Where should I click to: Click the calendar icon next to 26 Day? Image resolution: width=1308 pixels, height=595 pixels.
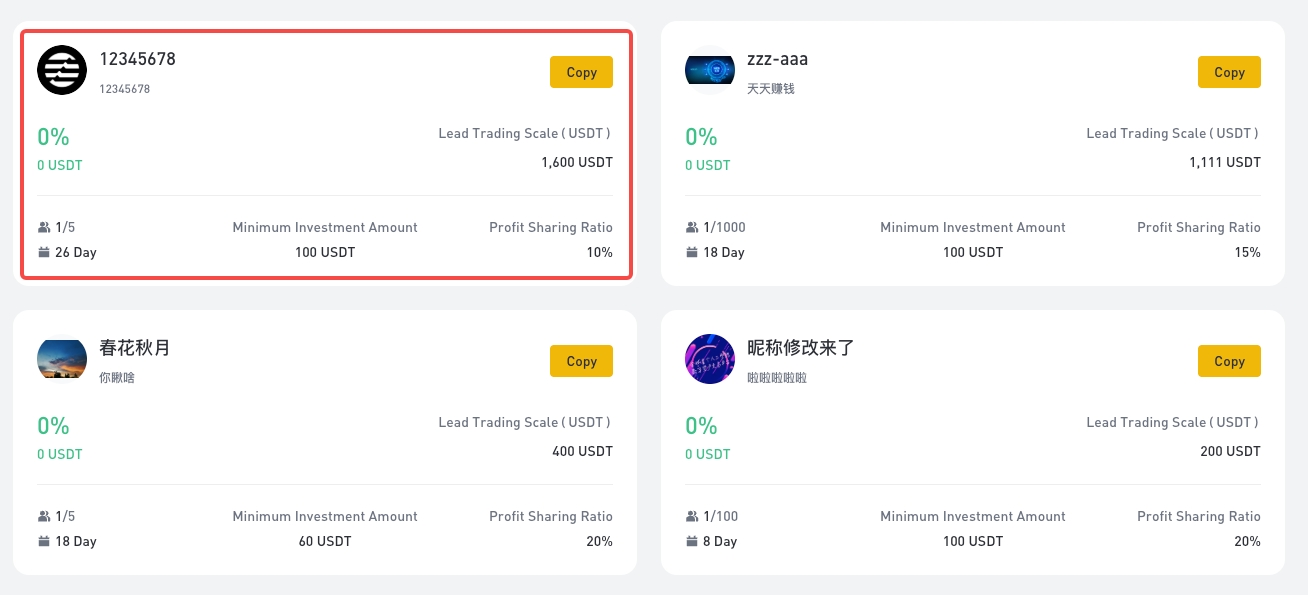43,252
